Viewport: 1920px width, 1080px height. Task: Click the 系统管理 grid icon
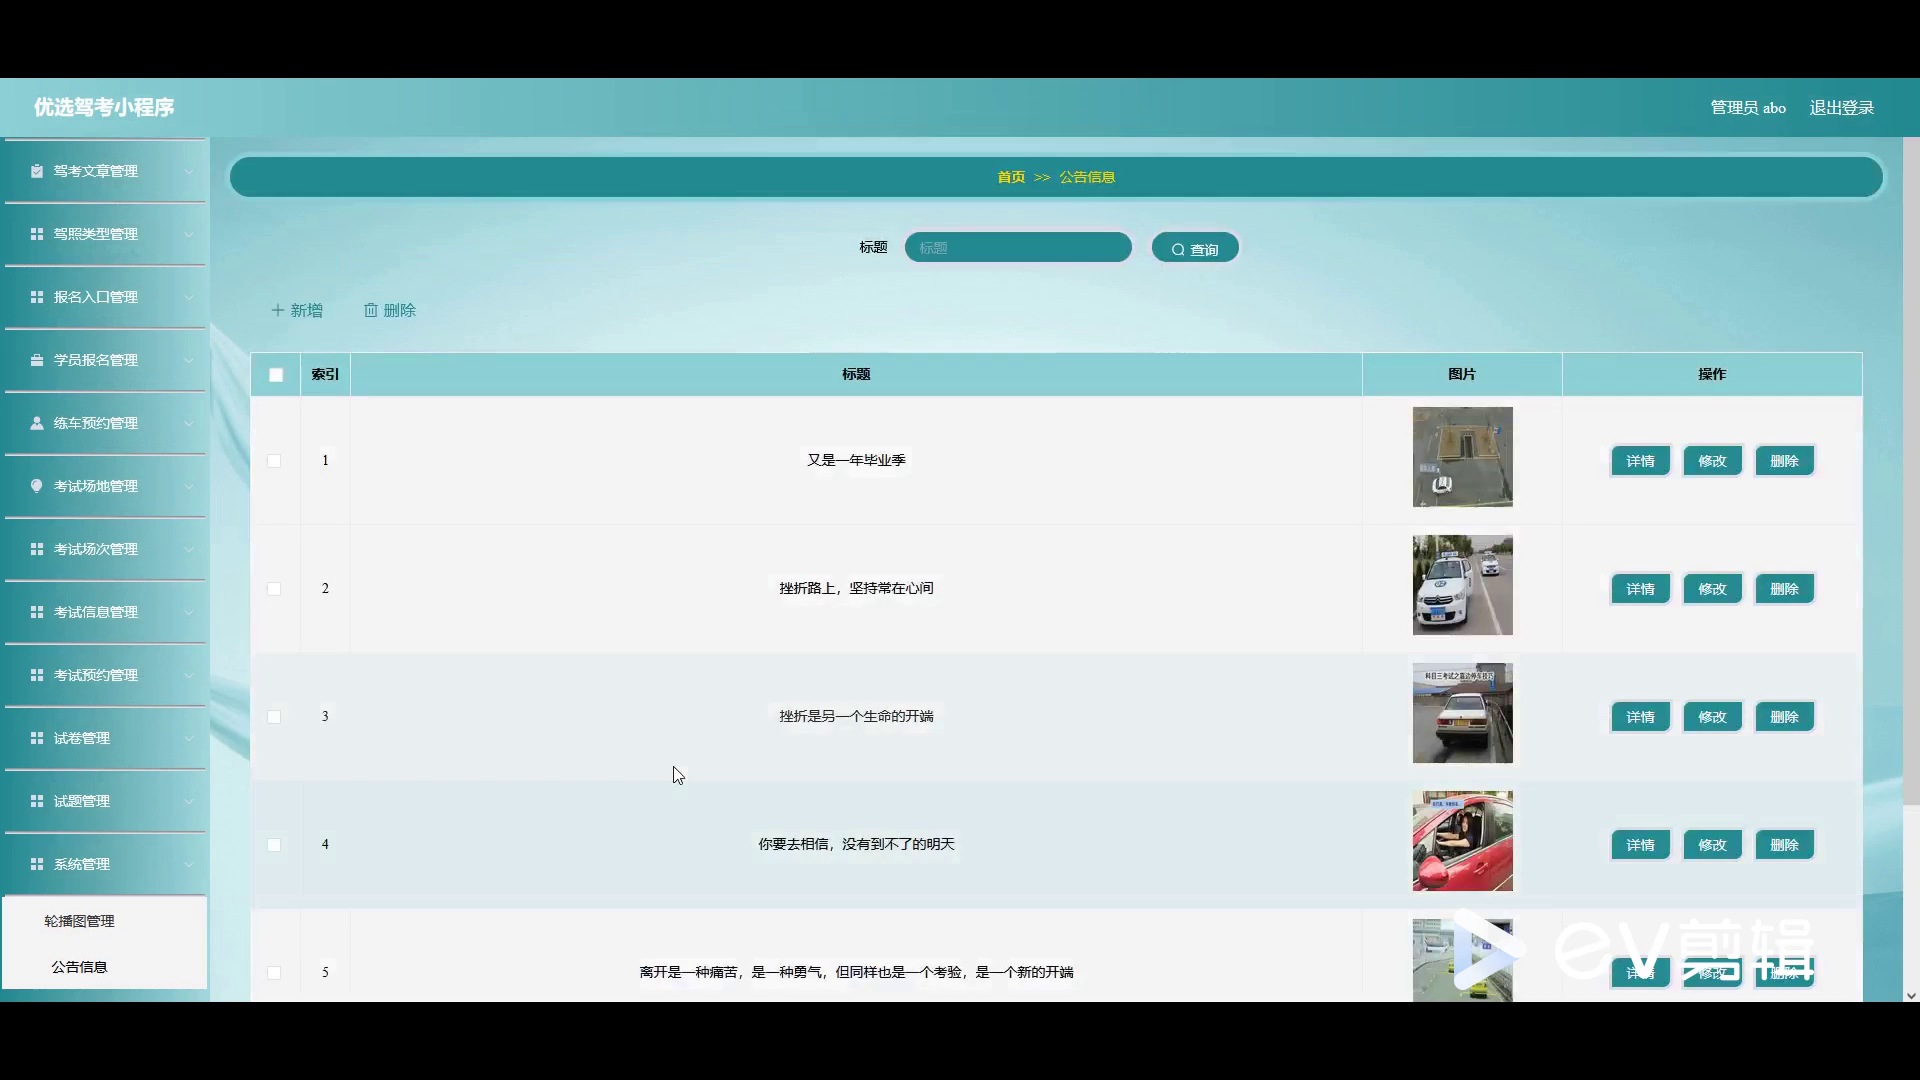(x=37, y=864)
